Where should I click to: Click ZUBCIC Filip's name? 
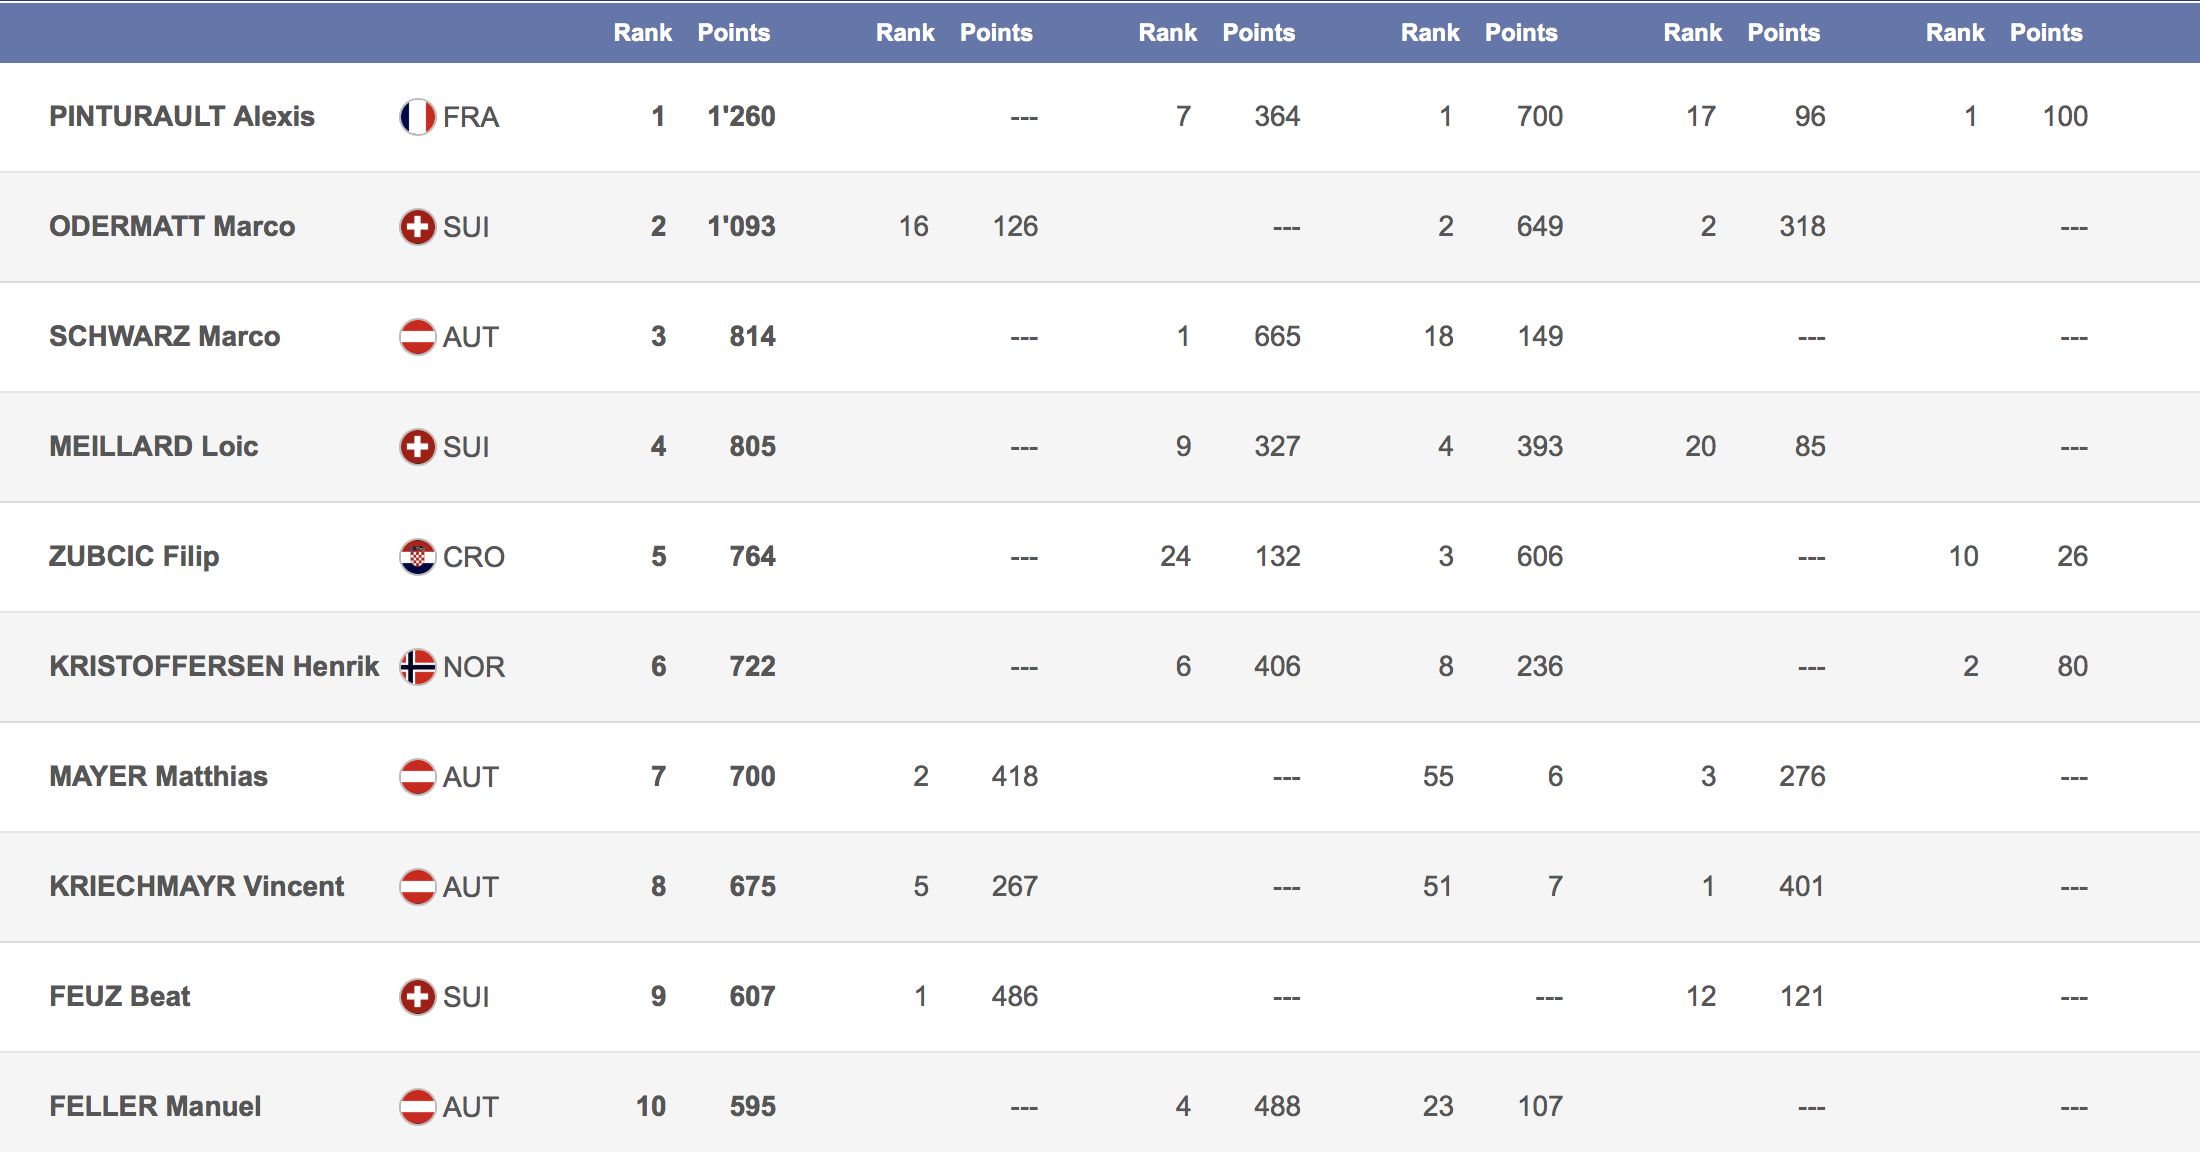pos(134,557)
